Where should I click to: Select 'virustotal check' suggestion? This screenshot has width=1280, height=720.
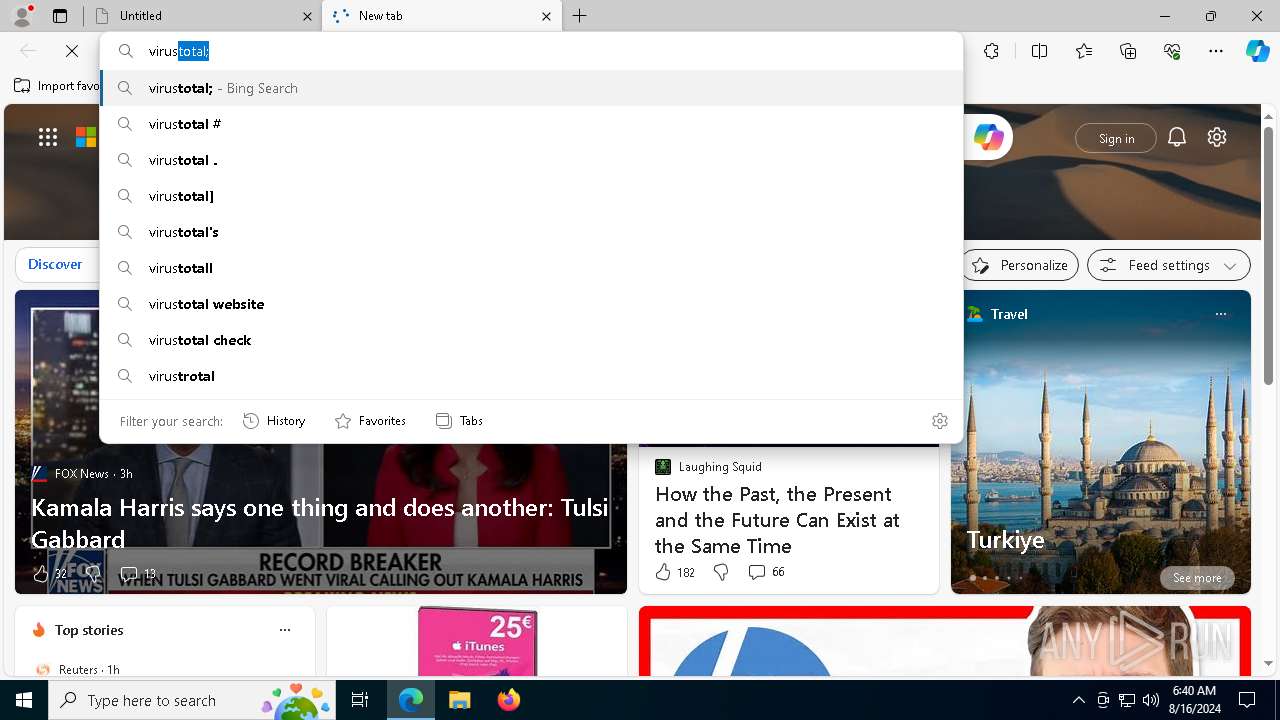click(531, 340)
